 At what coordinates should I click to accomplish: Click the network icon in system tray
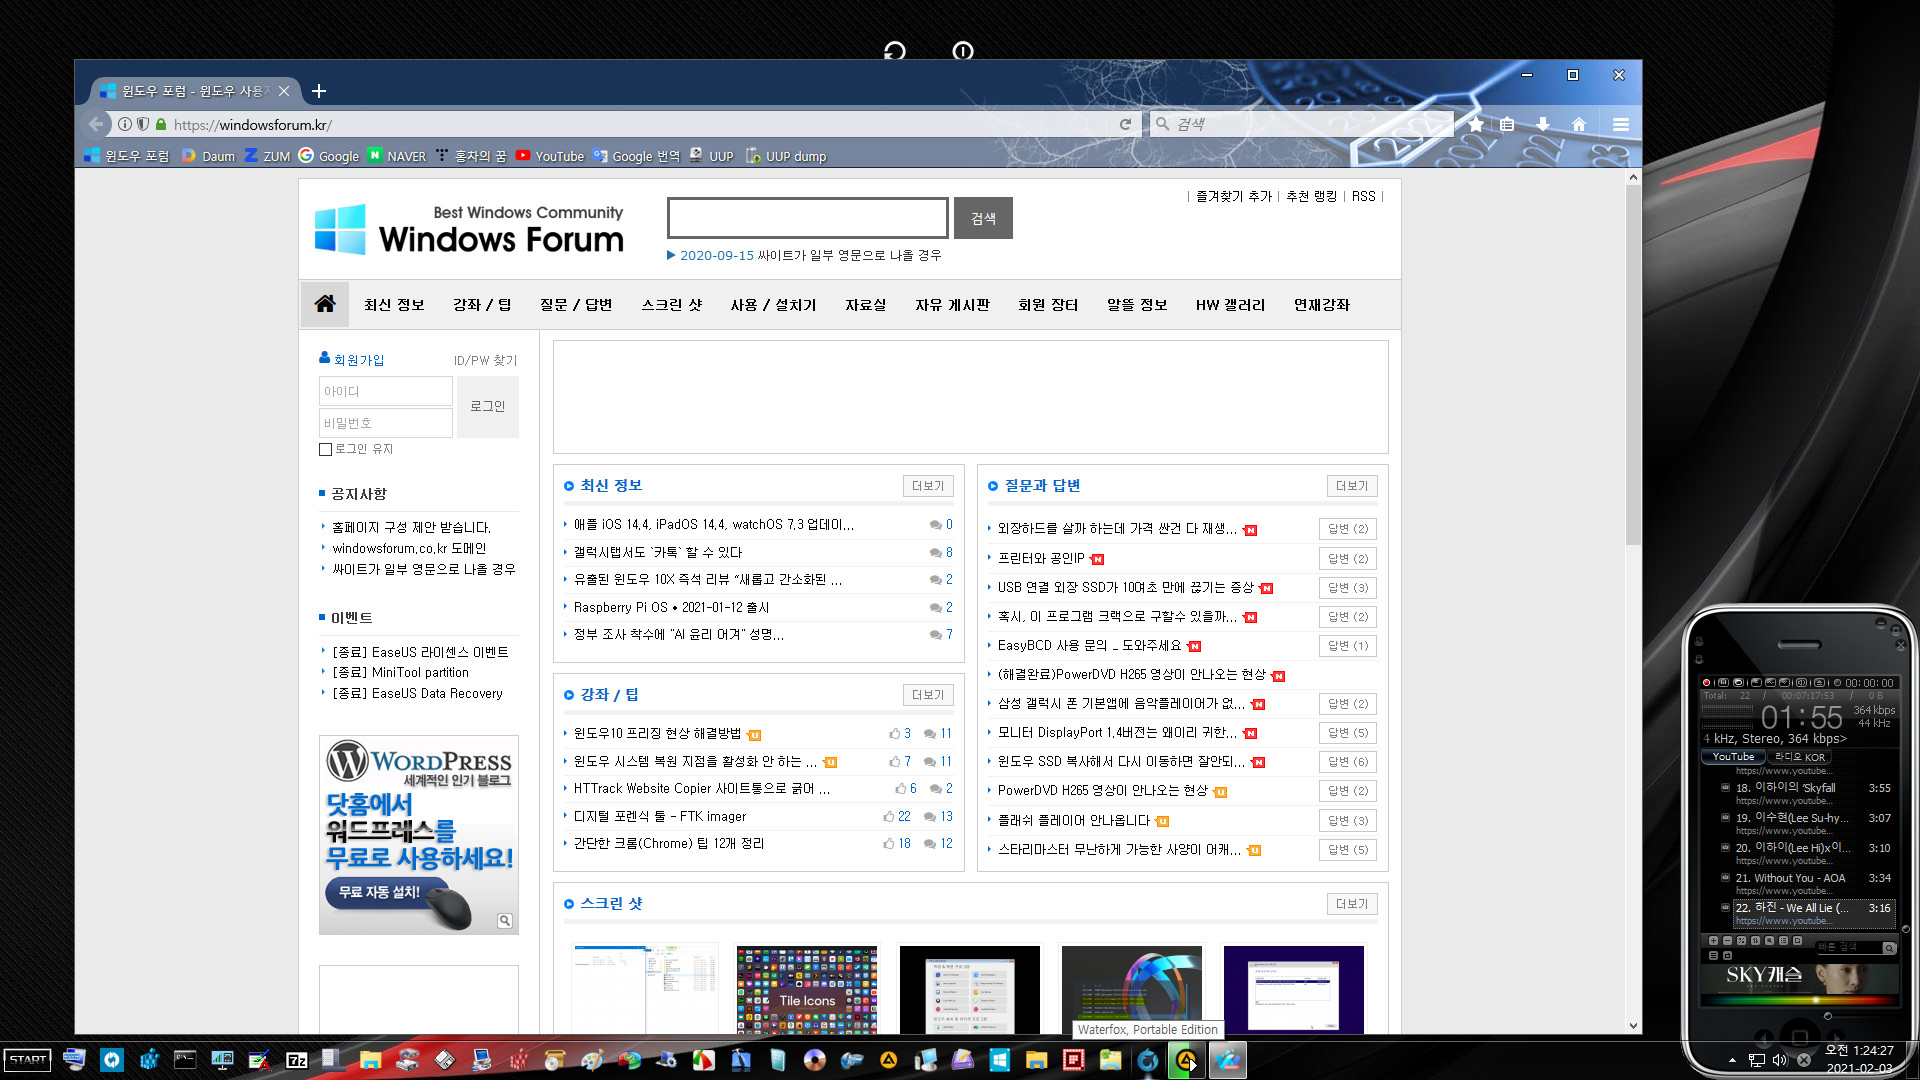(x=1756, y=1060)
